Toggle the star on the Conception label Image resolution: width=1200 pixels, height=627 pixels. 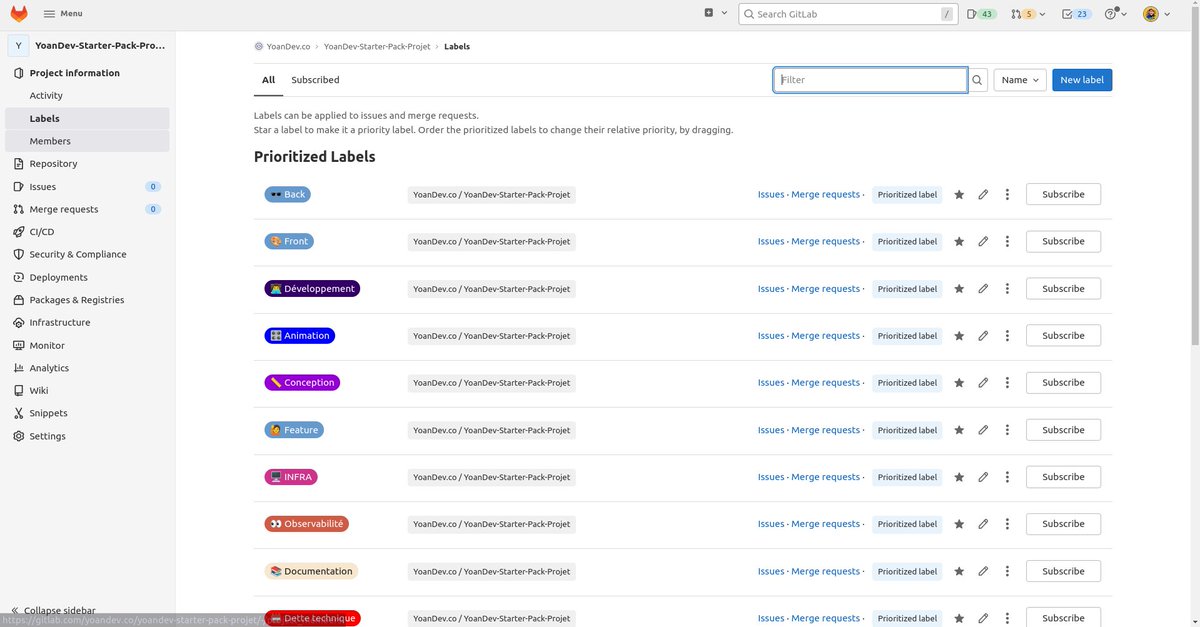[958, 382]
